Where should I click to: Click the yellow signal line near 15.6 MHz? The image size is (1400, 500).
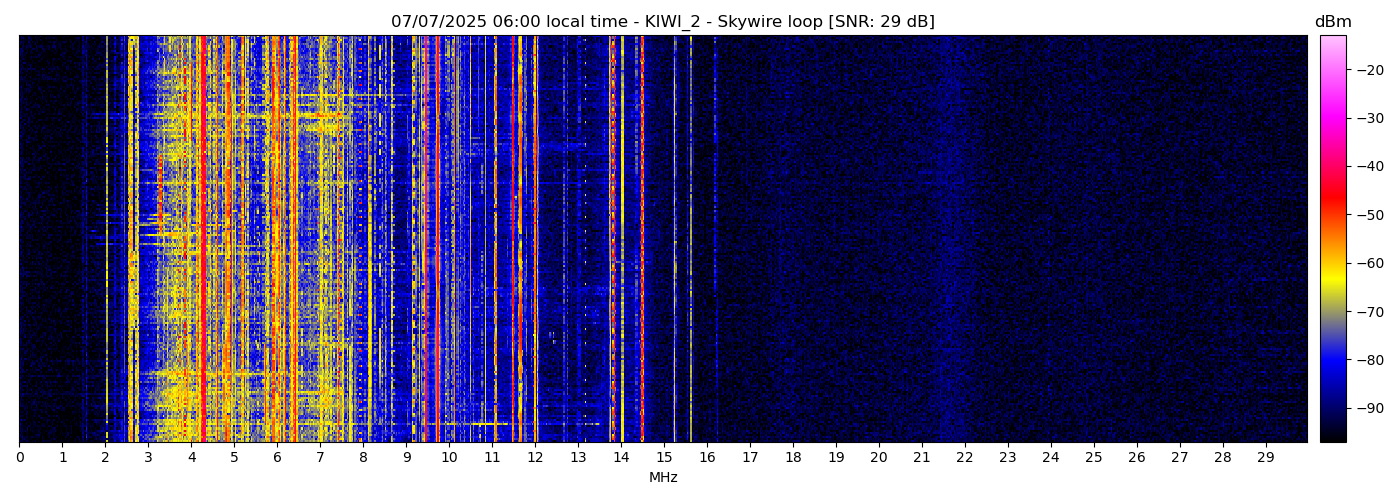point(690,240)
